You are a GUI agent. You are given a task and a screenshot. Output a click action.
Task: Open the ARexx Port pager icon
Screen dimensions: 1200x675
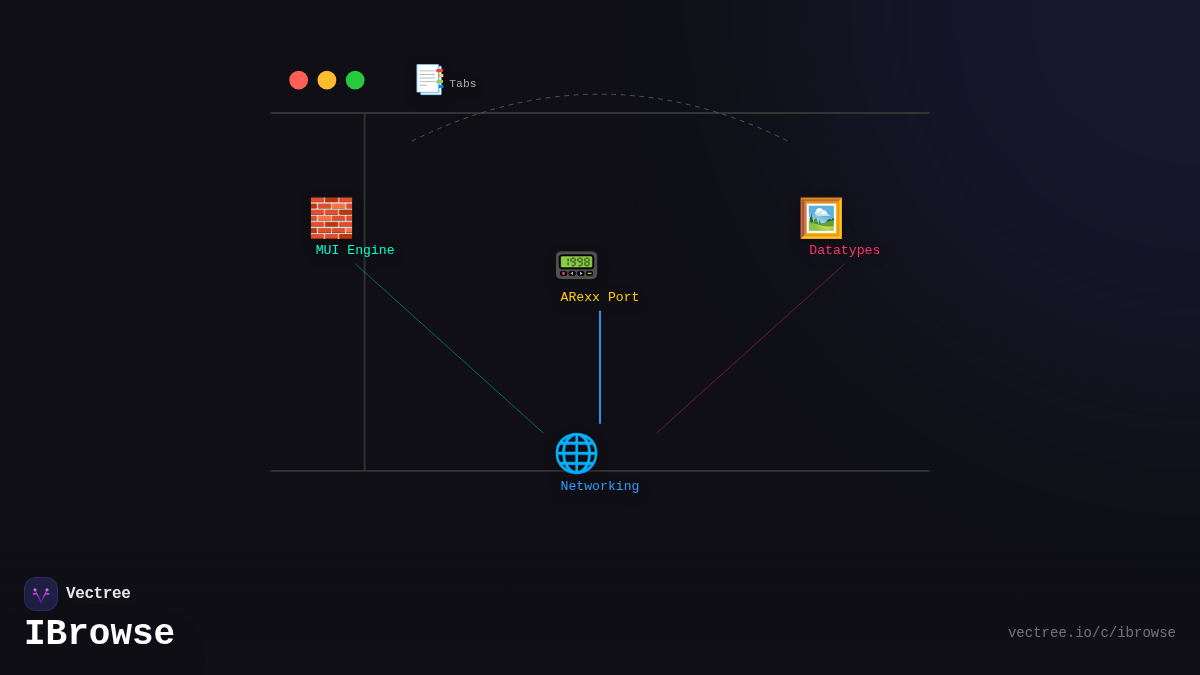pyautogui.click(x=576, y=265)
